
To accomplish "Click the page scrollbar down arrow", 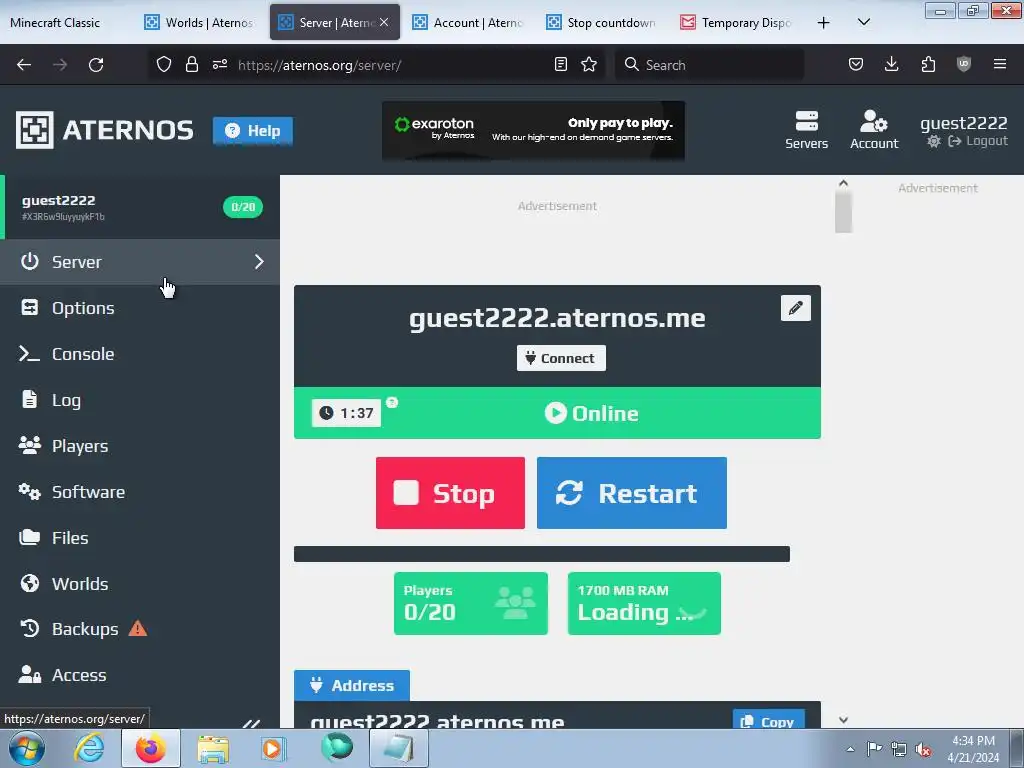I will 843,720.
